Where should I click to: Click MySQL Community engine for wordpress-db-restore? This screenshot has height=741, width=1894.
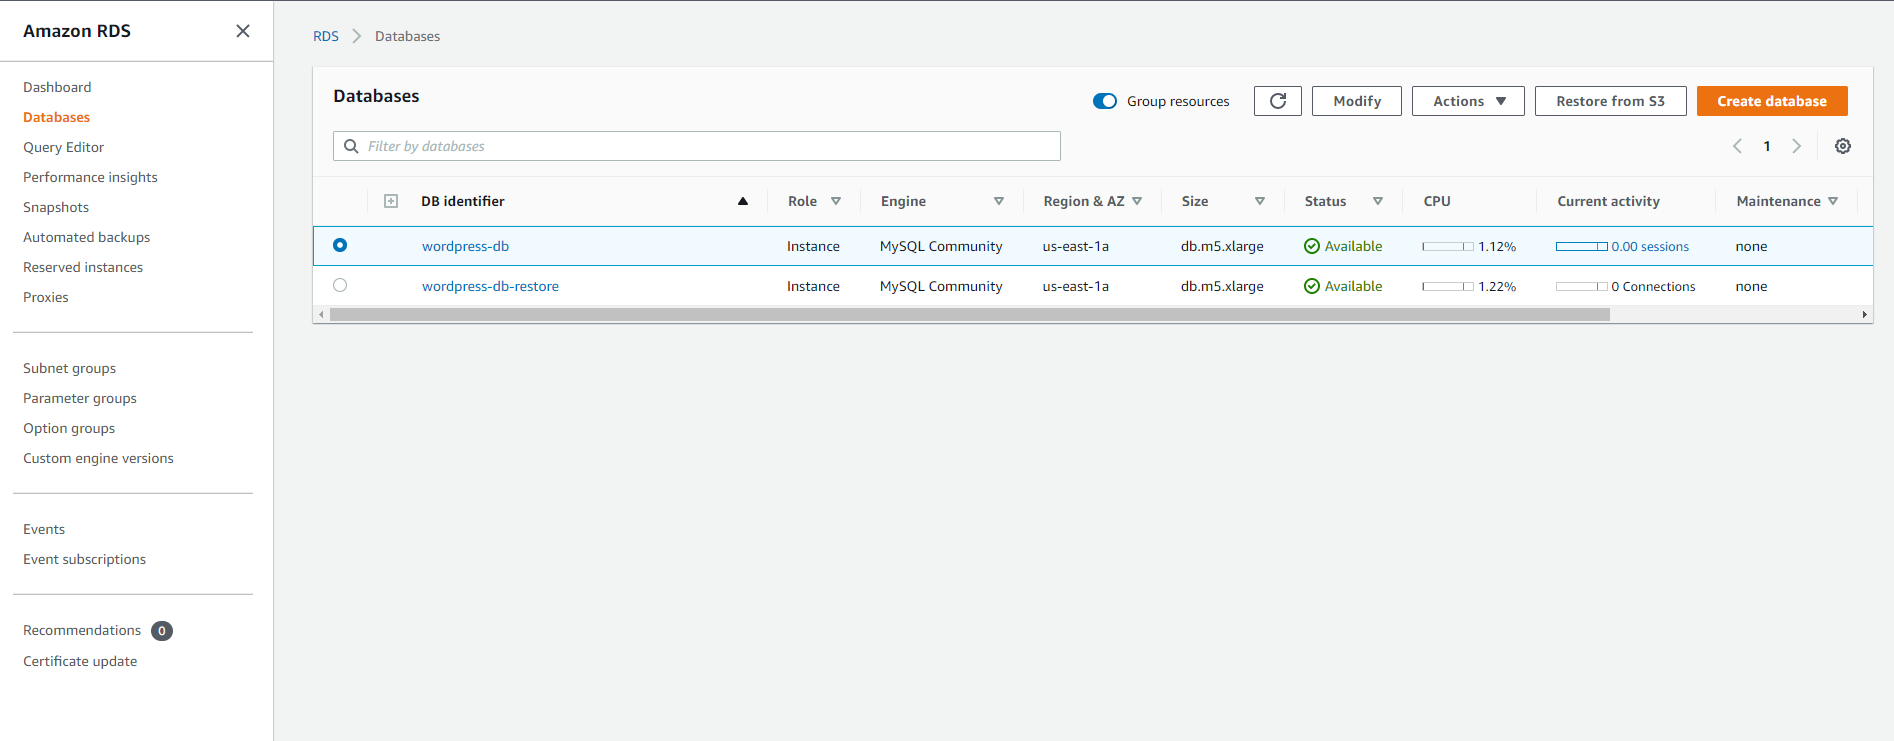pos(941,286)
